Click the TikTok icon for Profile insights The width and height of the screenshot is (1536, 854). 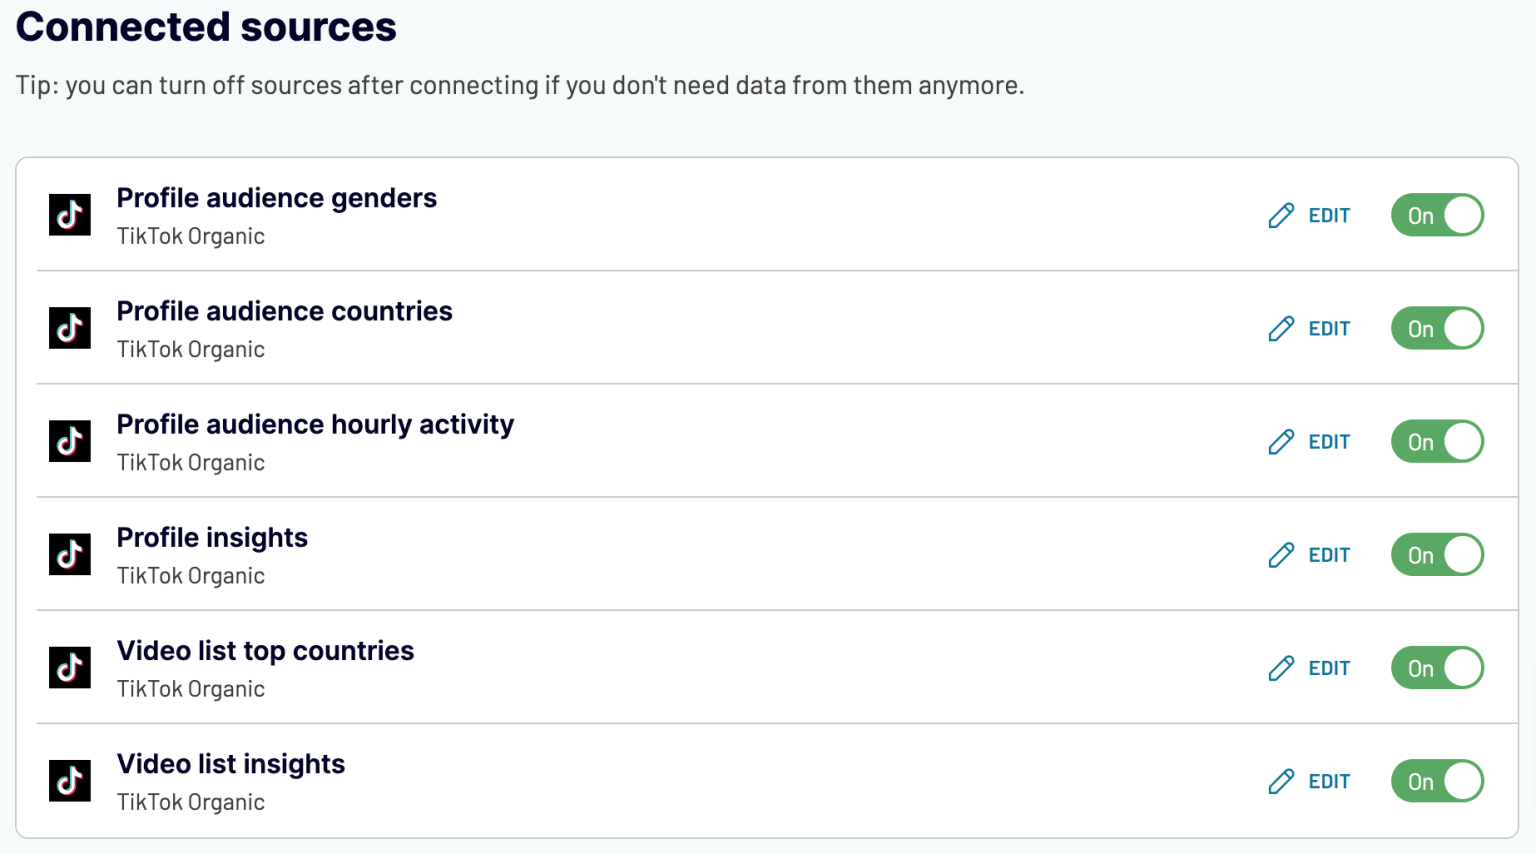(69, 554)
